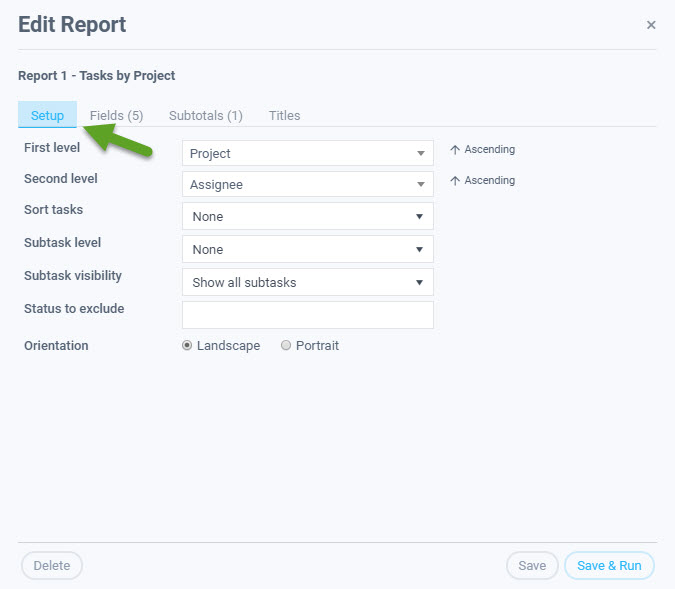Switch to the Fields (5) tab
The height and width of the screenshot is (589, 675).
[116, 115]
